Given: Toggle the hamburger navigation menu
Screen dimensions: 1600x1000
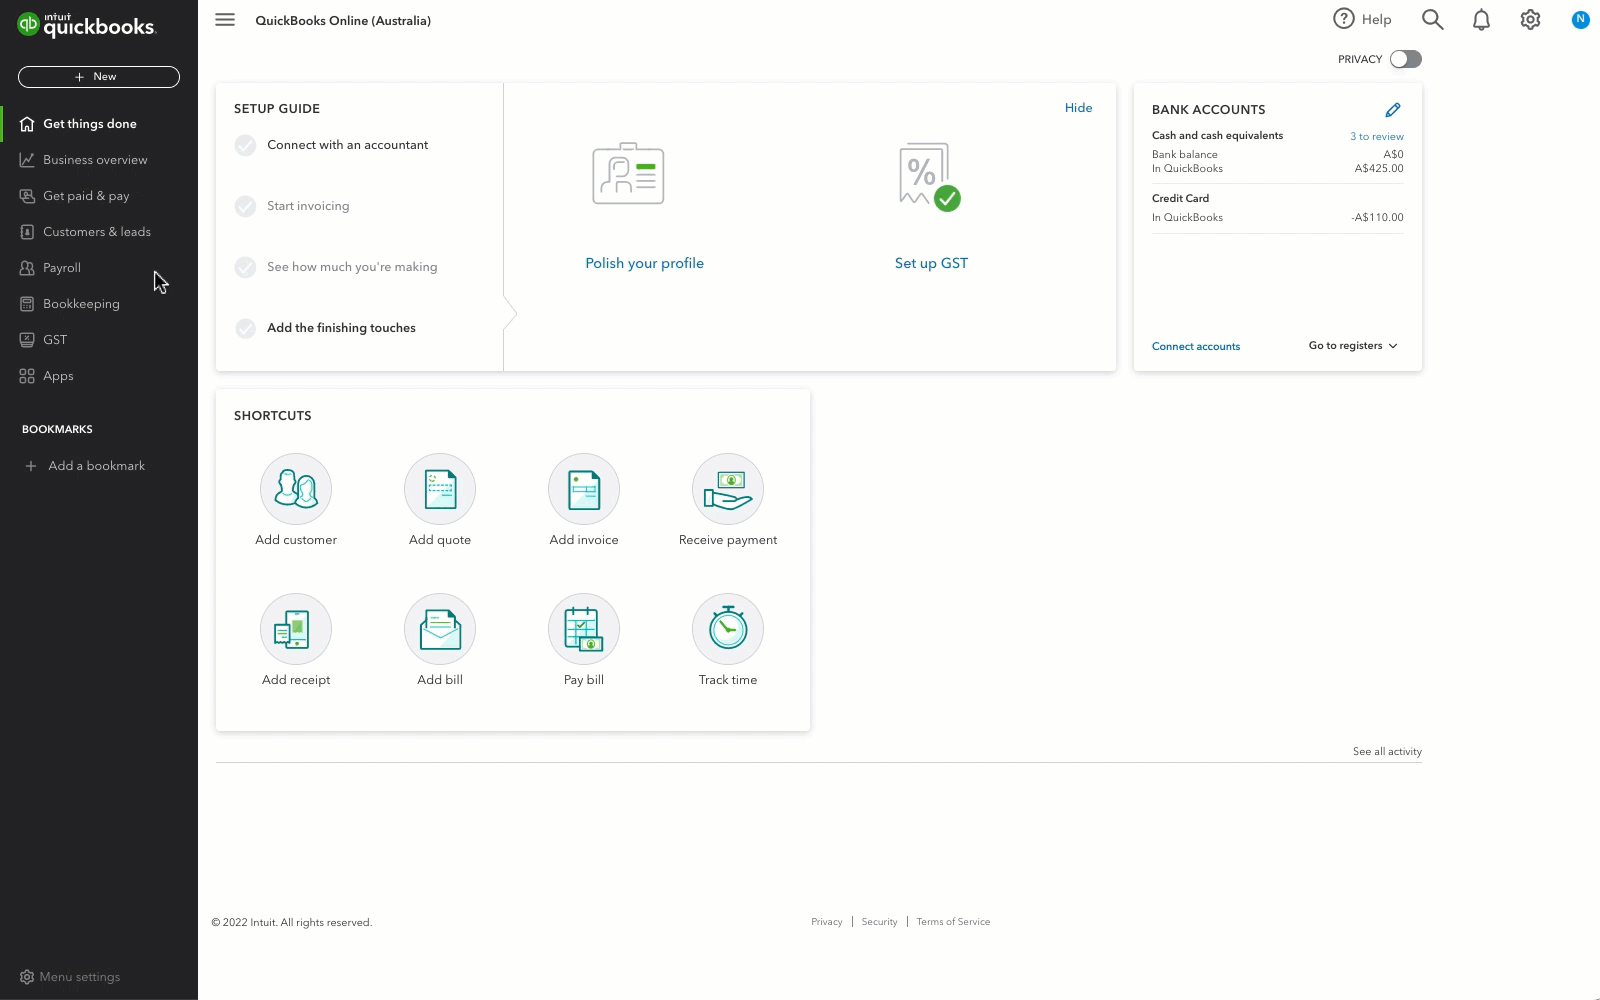Looking at the screenshot, I should coord(225,20).
